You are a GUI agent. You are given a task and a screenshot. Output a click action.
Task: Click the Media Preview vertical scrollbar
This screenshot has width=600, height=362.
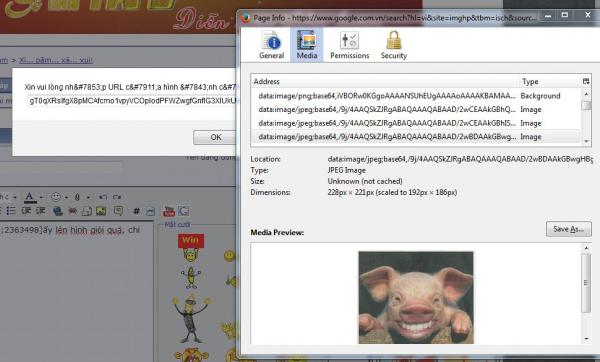pos(586,293)
